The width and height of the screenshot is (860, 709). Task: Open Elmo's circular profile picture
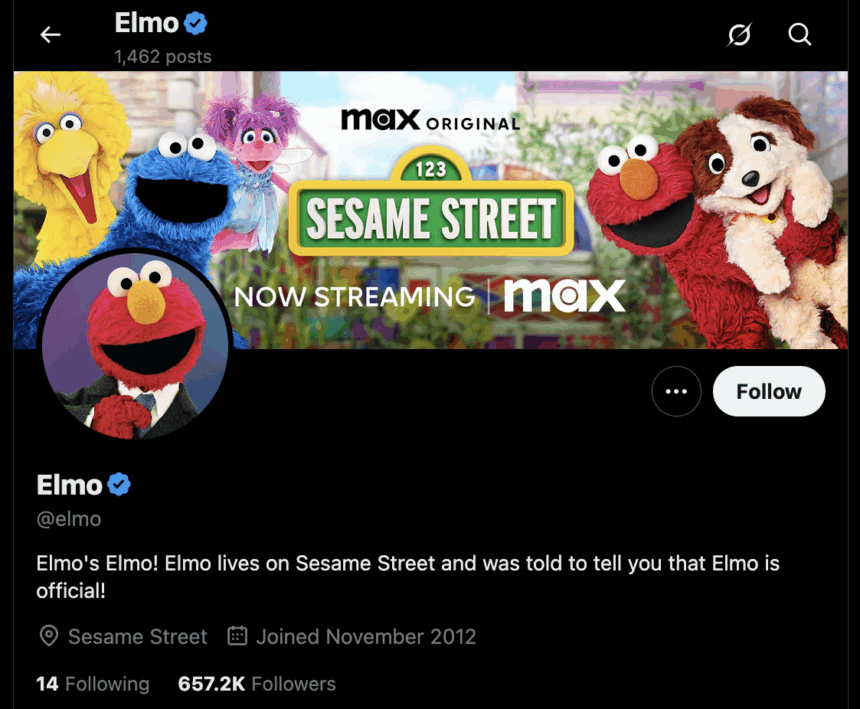135,345
